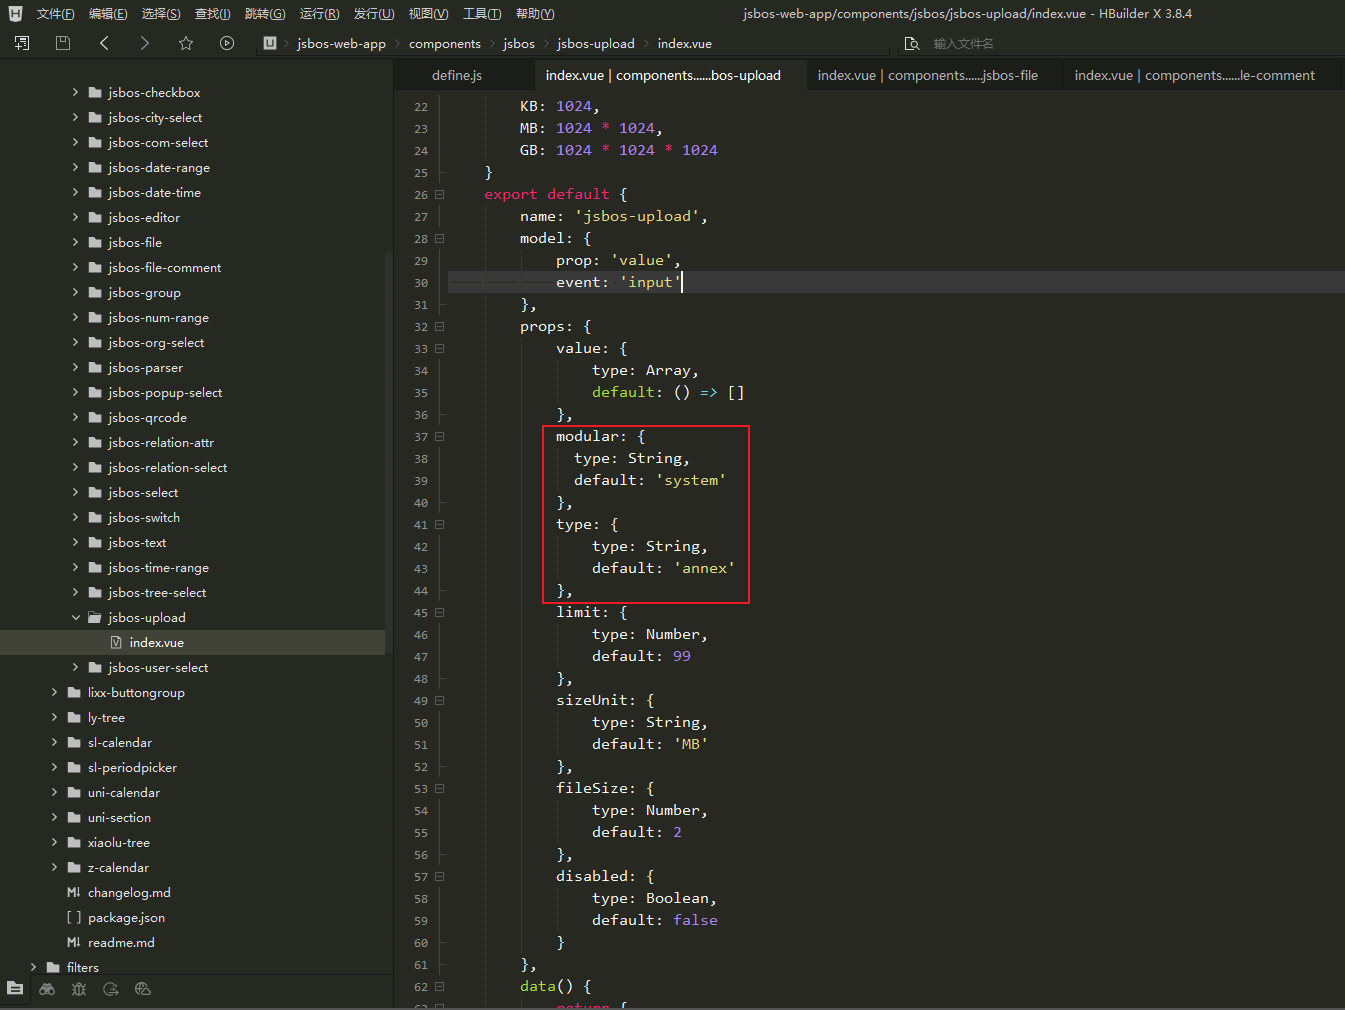Click the save file icon

tap(63, 43)
